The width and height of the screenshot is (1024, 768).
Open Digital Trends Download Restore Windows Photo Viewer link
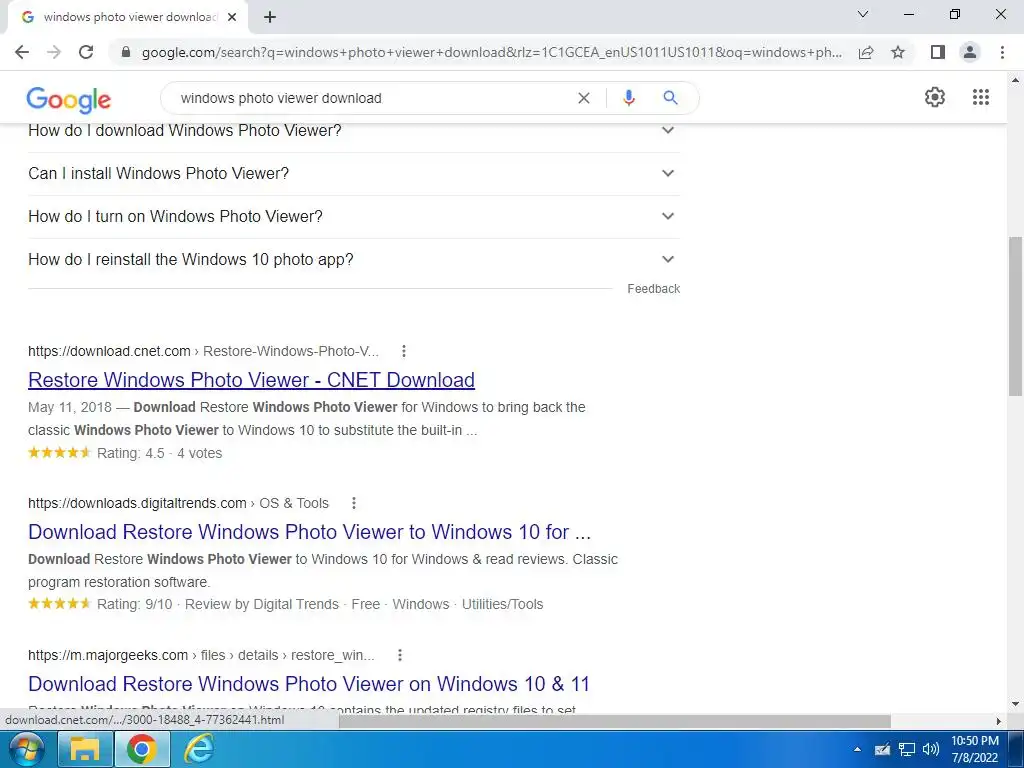click(x=310, y=532)
